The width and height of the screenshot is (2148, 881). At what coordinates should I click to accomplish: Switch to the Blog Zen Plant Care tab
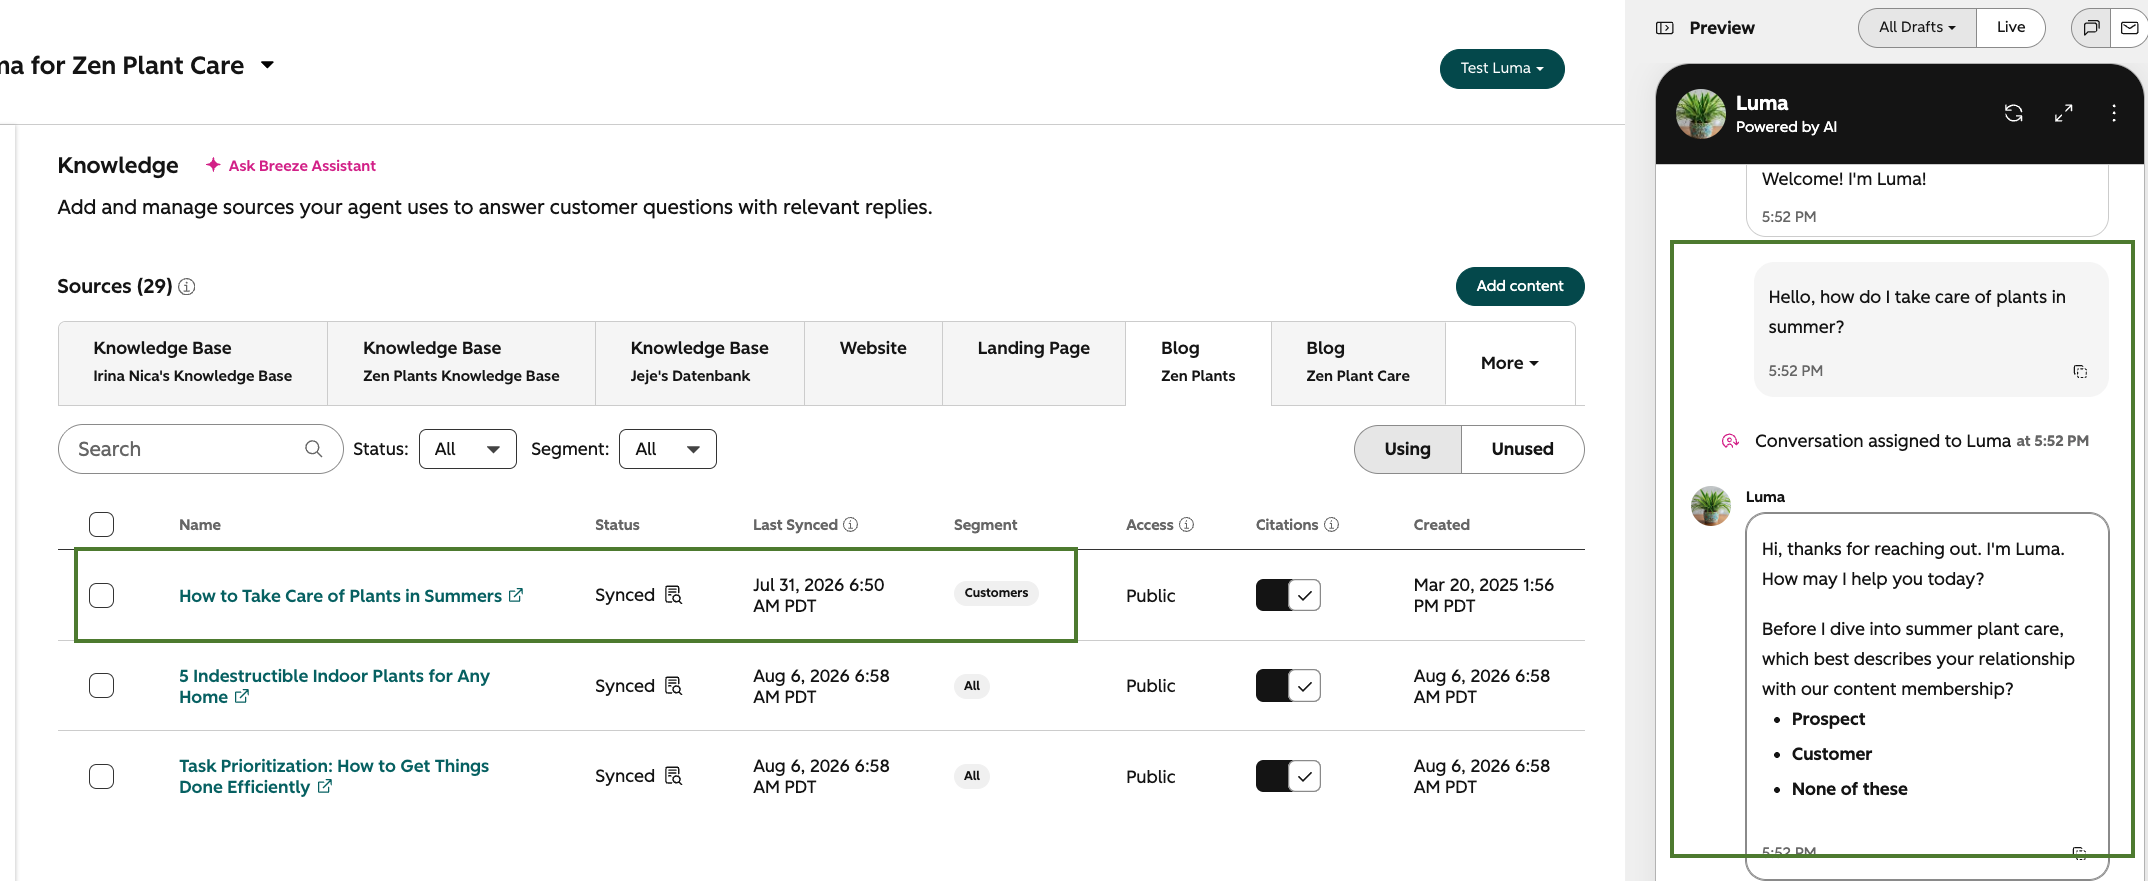point(1358,362)
